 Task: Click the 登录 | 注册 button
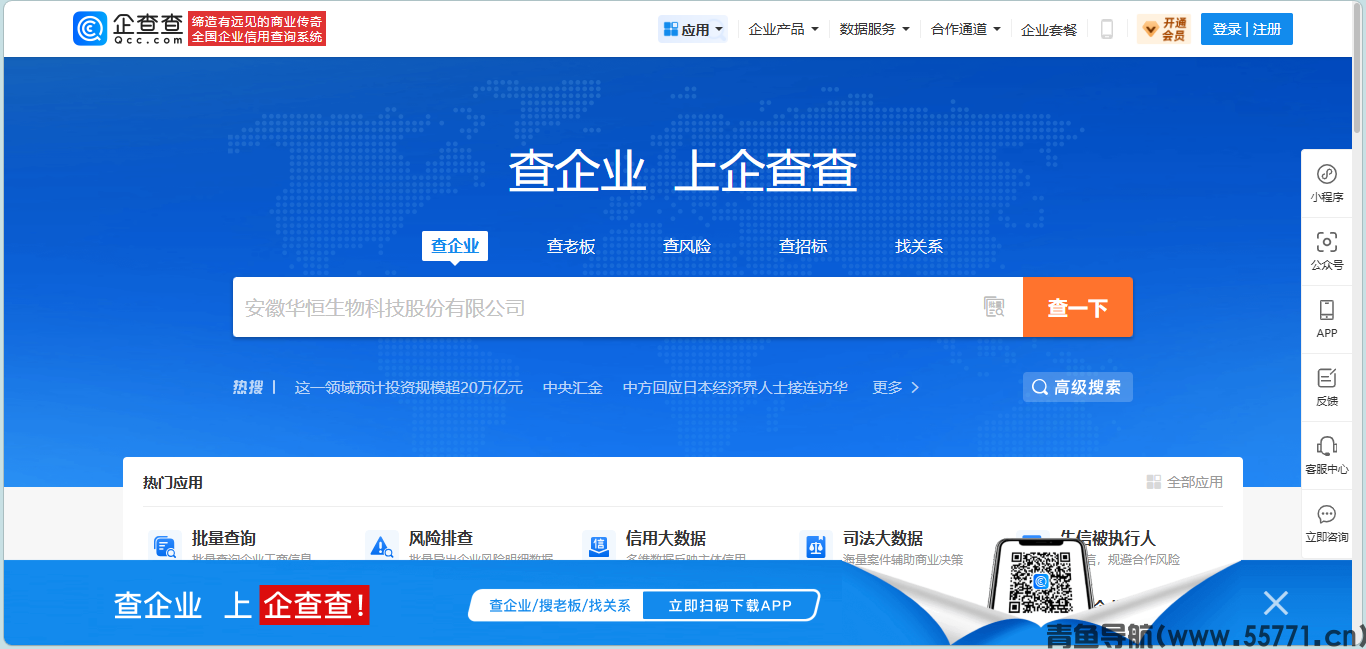[x=1247, y=29]
